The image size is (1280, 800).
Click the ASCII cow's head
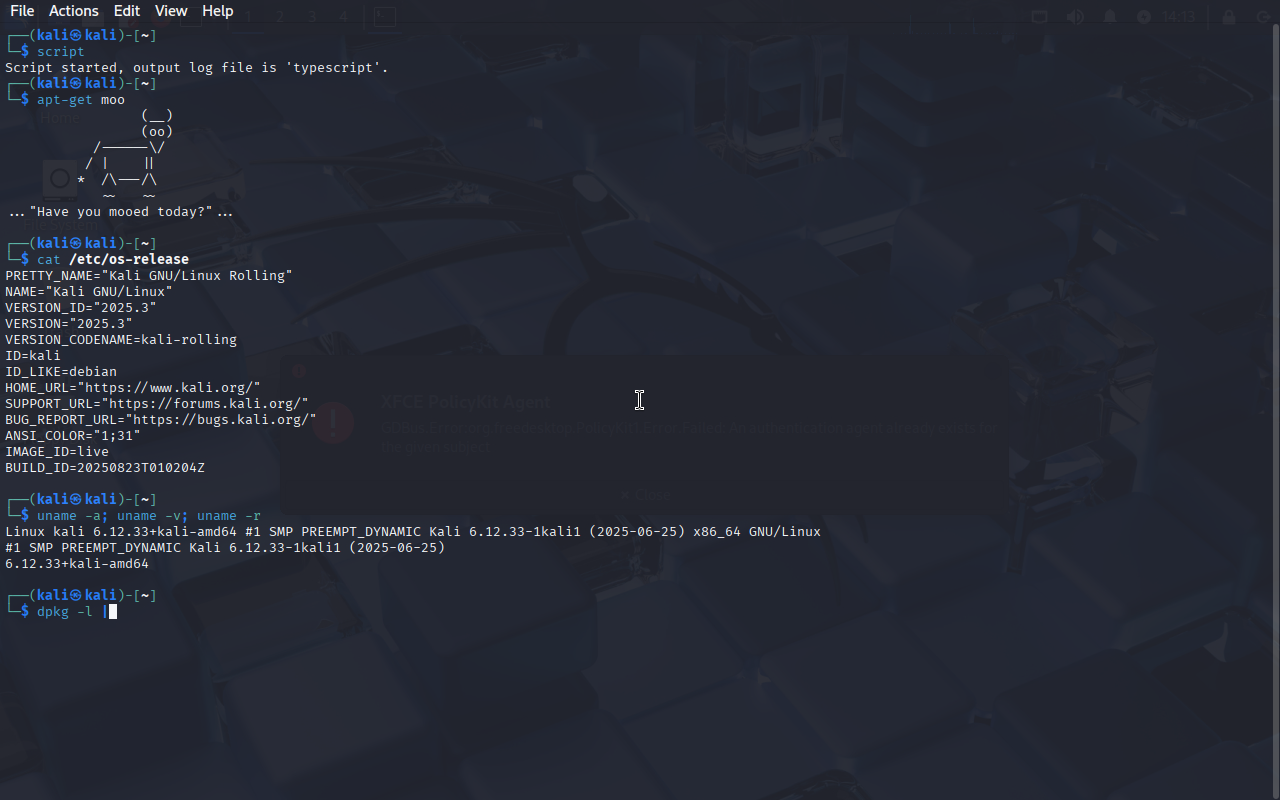pyautogui.click(x=157, y=123)
